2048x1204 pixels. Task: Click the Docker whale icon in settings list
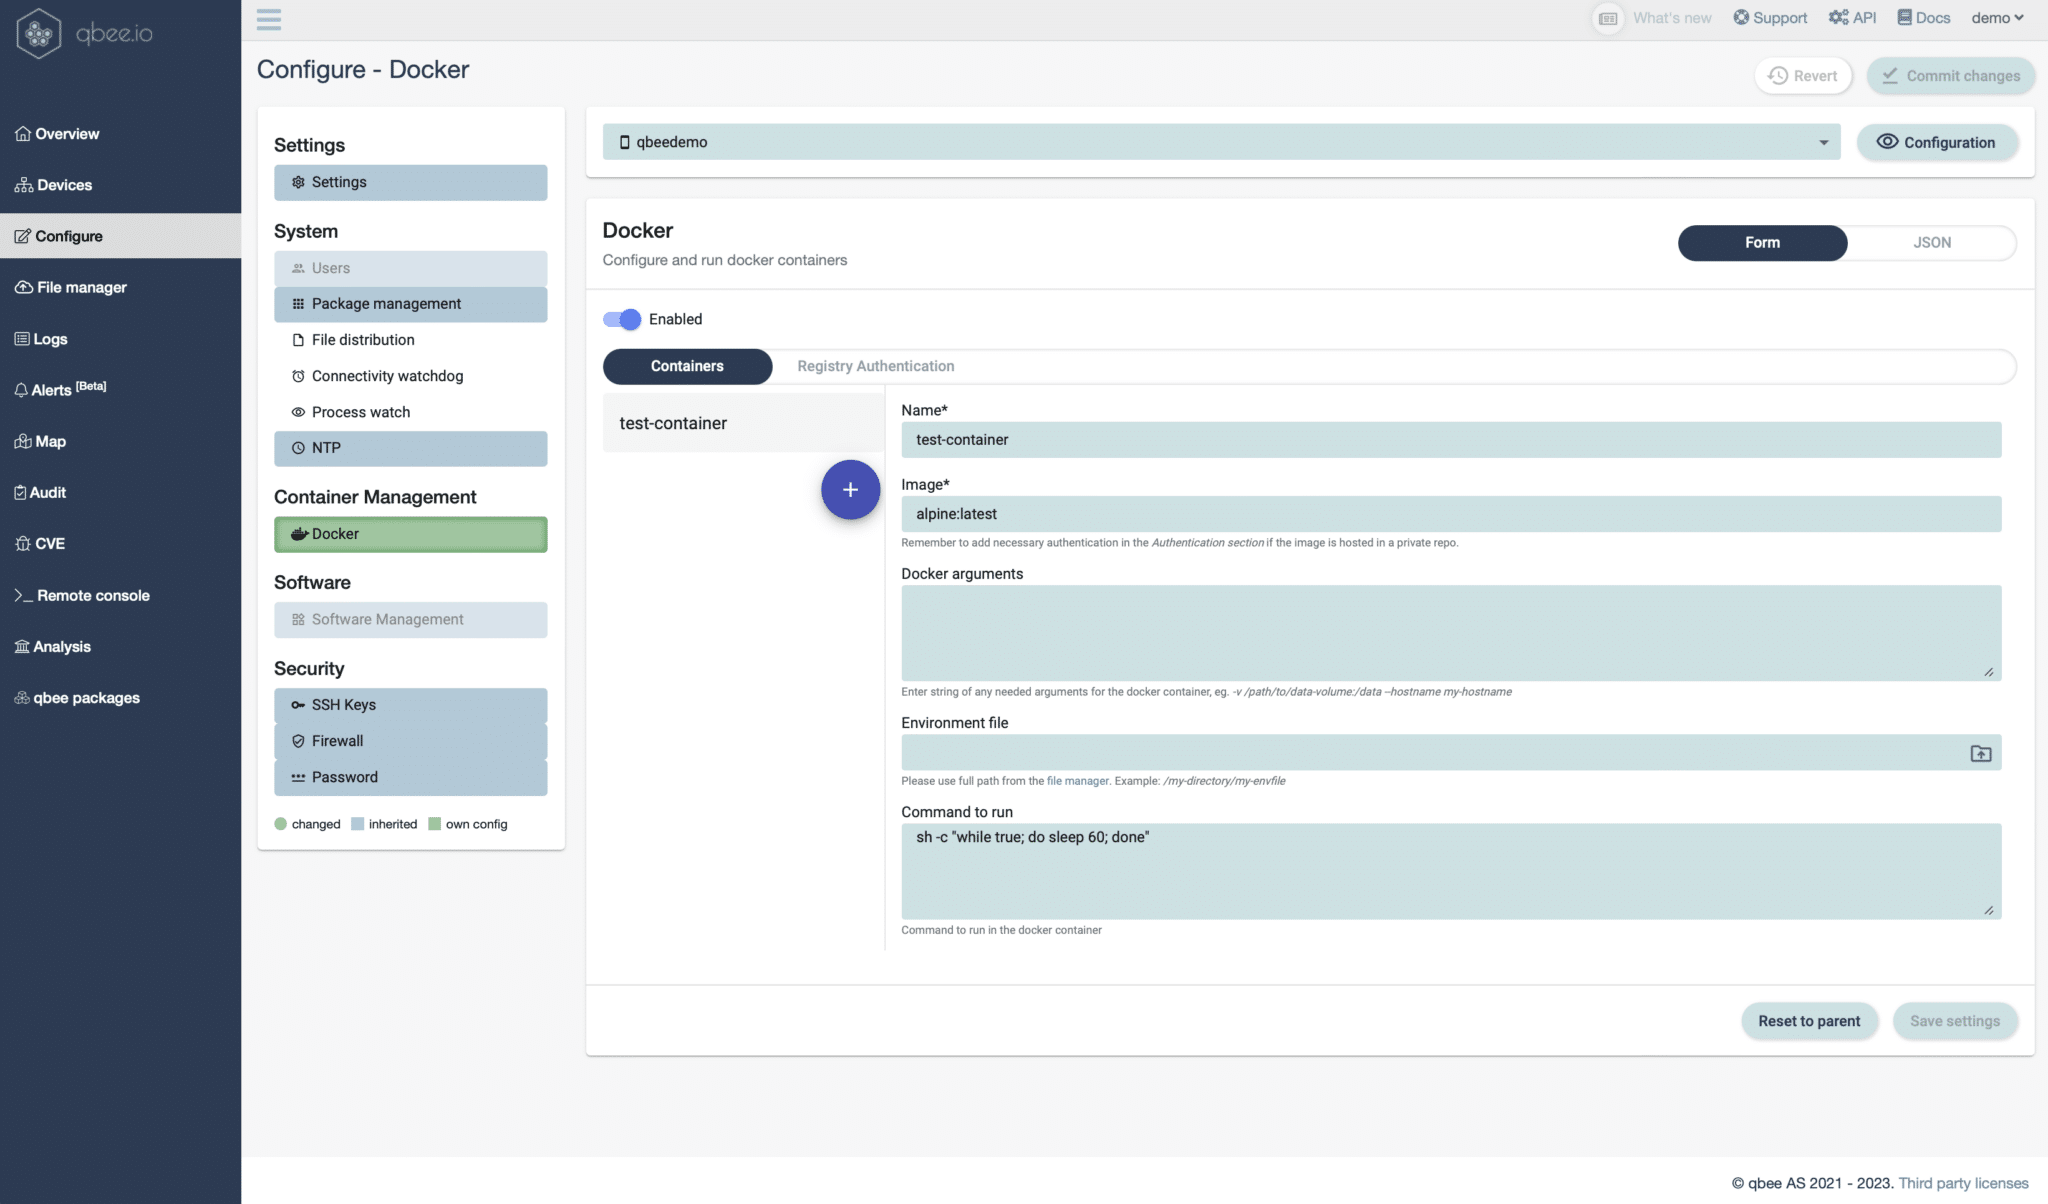pos(298,534)
